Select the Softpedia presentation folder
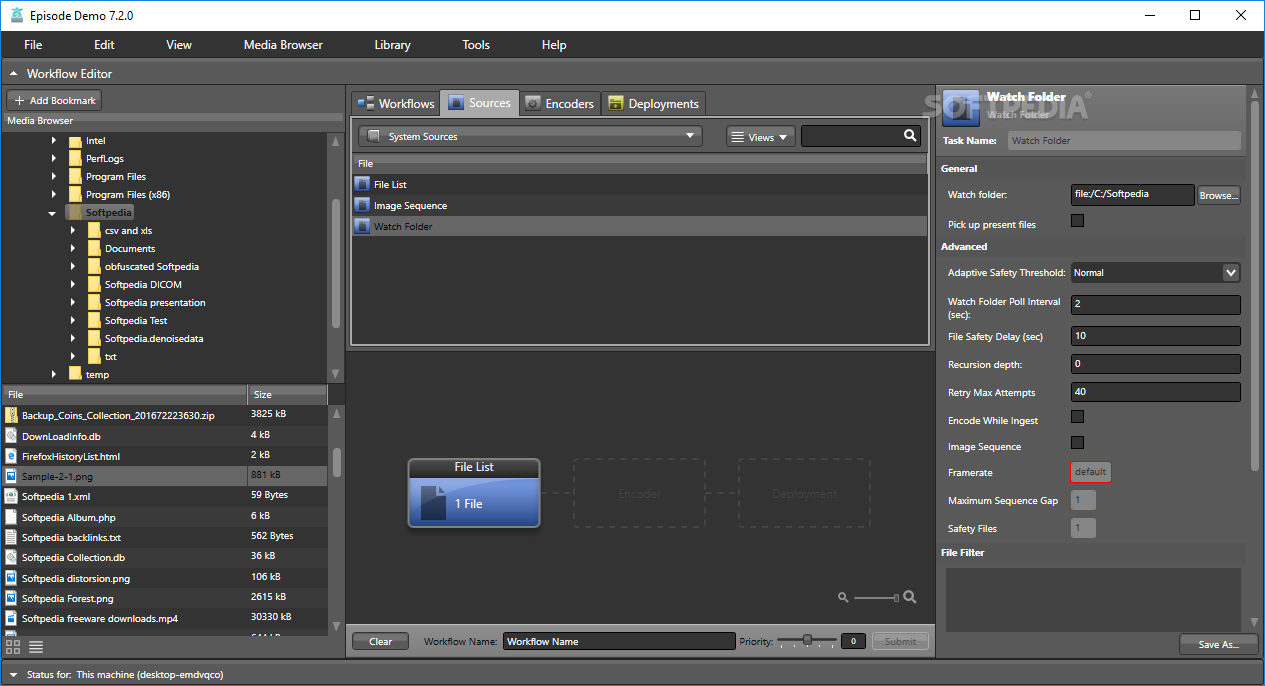The width and height of the screenshot is (1265, 686). [155, 303]
